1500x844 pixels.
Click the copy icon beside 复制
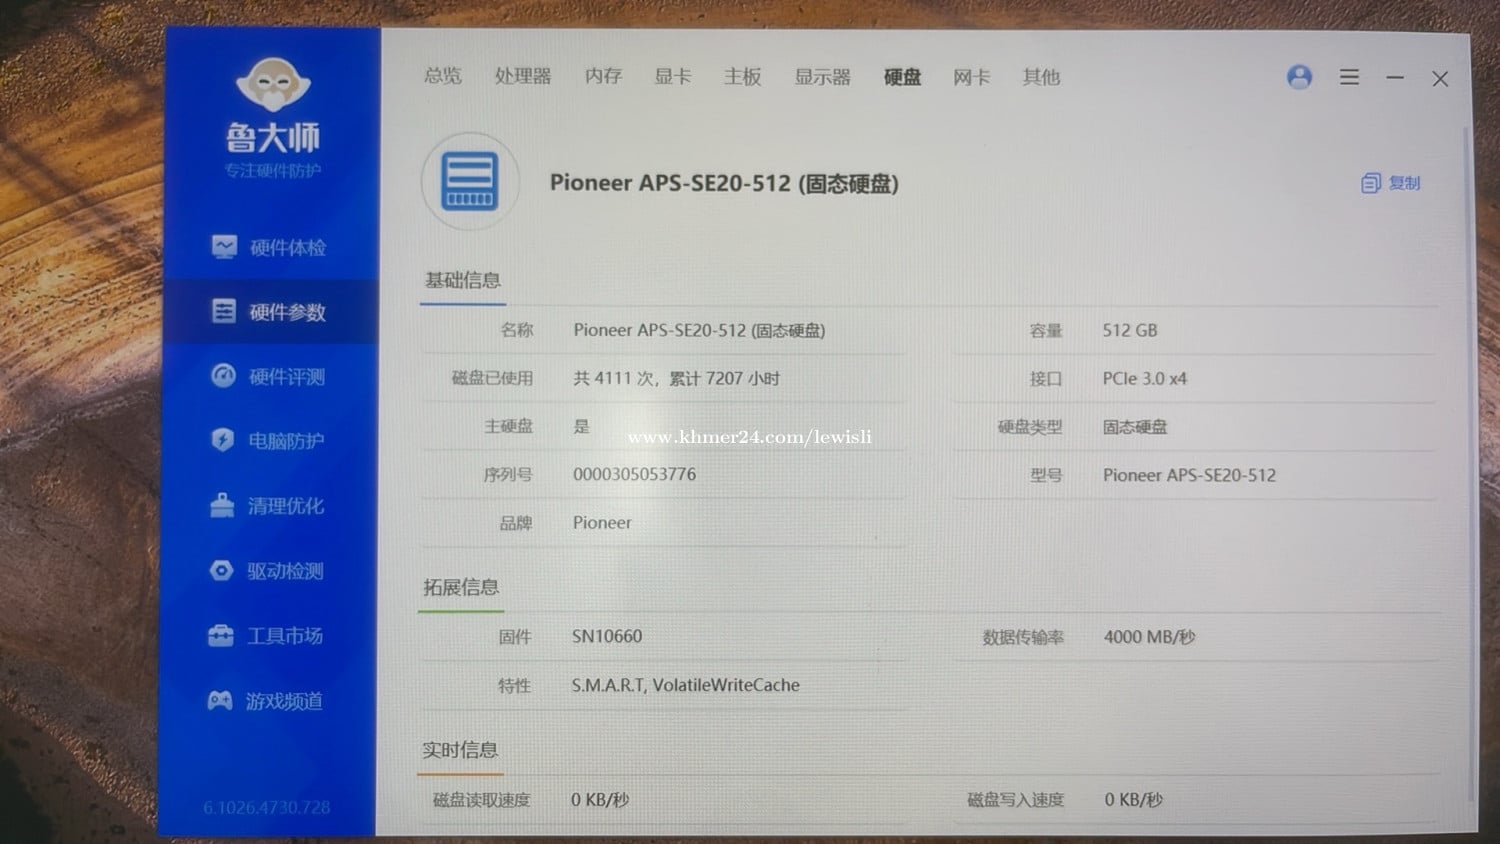pos(1371,183)
